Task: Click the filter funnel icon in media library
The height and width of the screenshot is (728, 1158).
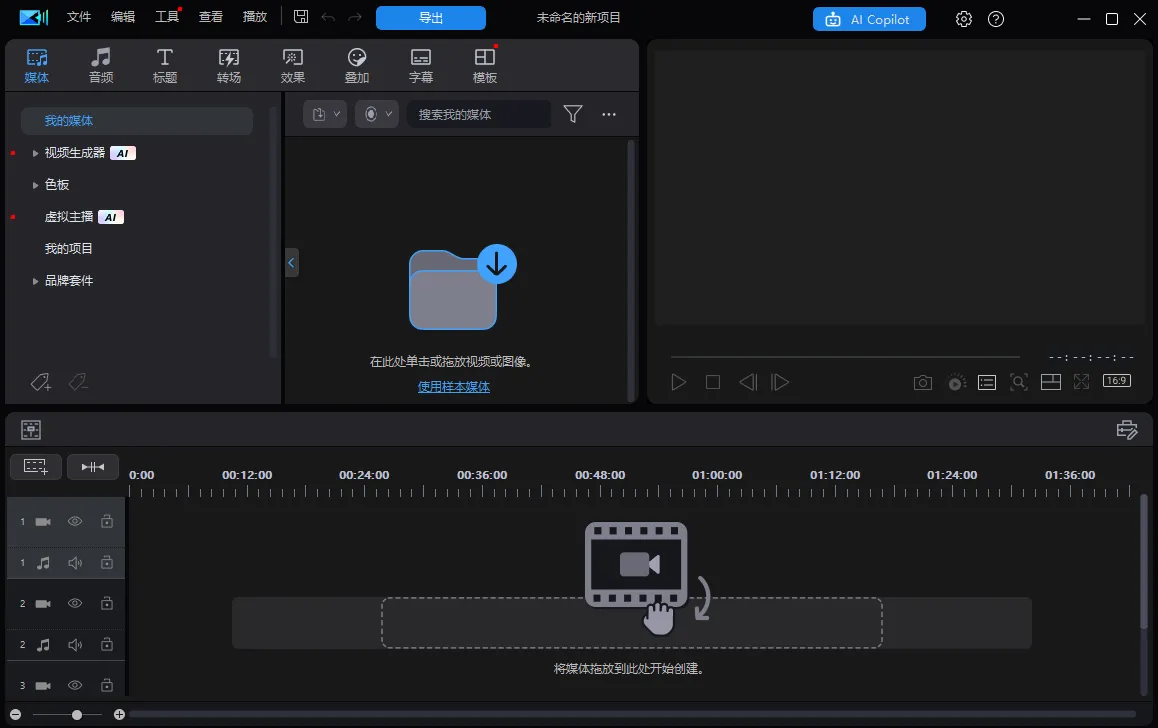Action: 572,114
